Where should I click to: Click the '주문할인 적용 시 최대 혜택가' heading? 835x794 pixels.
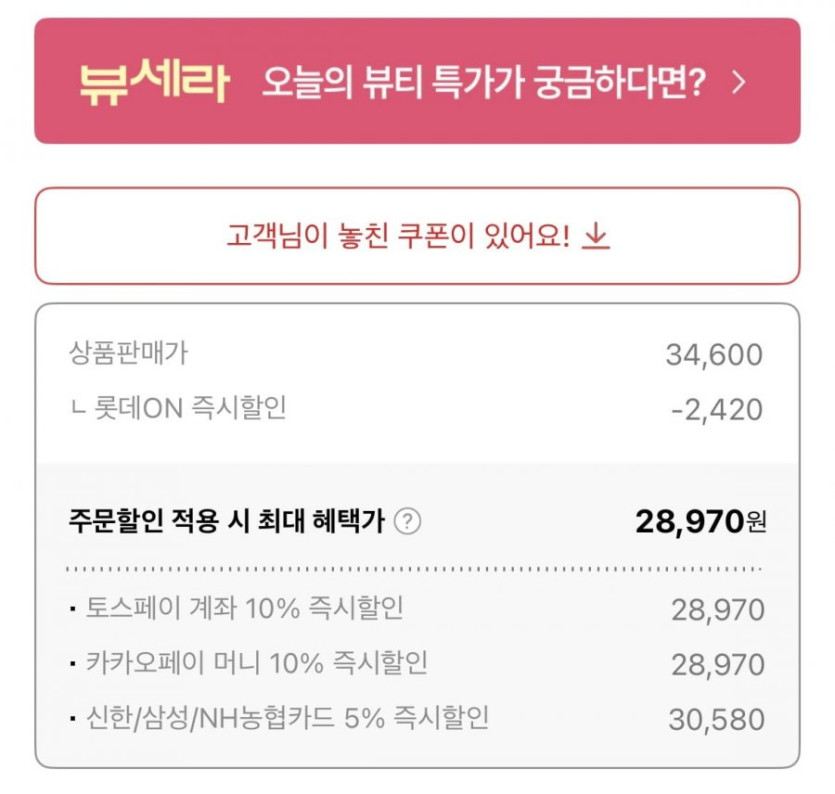tap(226, 521)
